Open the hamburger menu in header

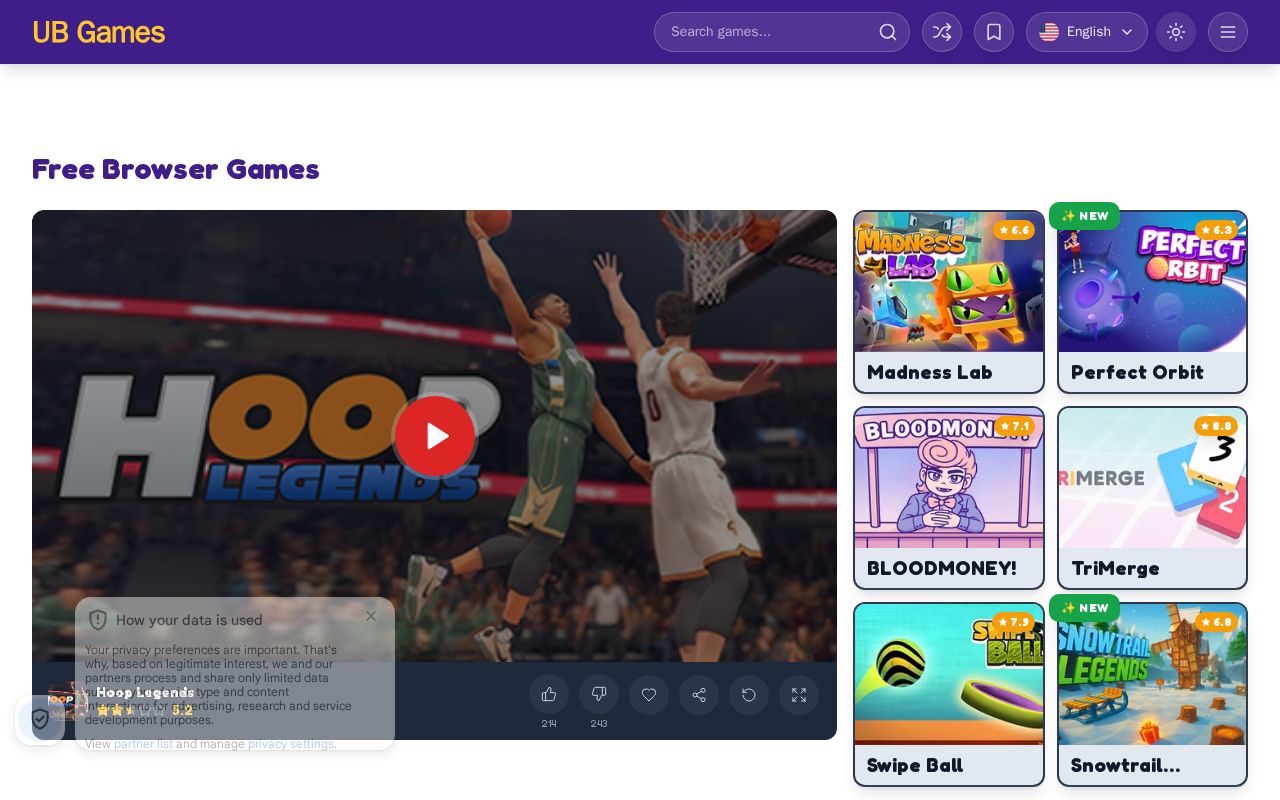tap(1228, 32)
